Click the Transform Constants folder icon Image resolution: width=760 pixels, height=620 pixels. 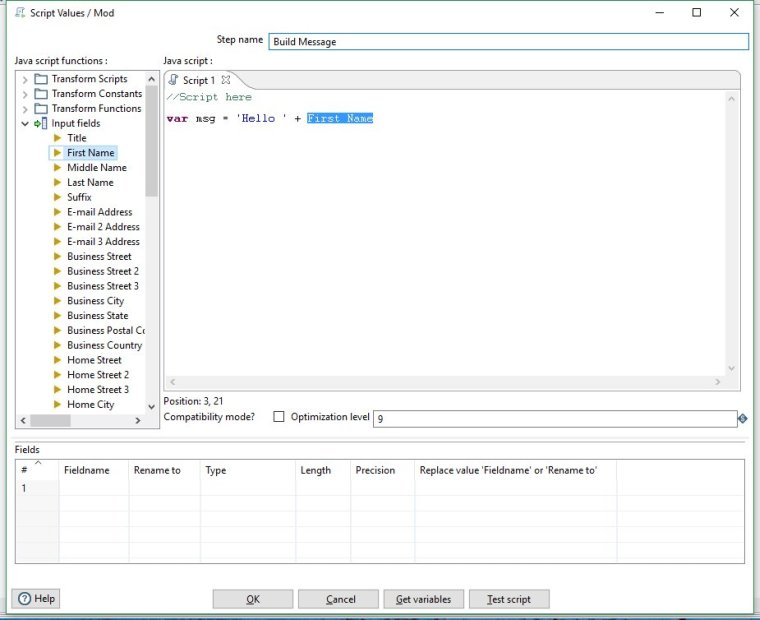tap(41, 94)
